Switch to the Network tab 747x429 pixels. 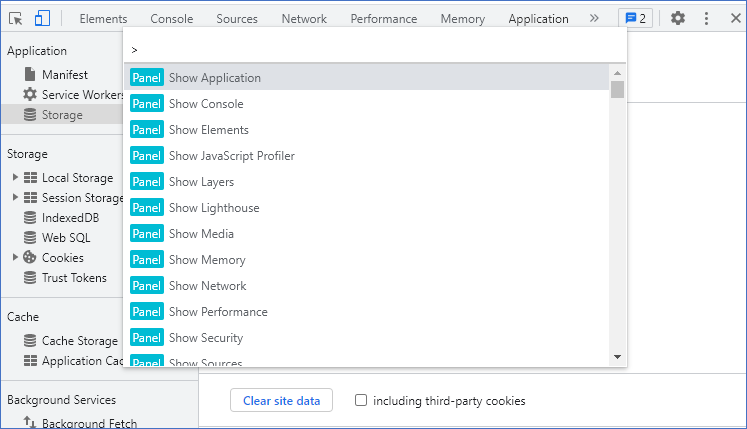pos(304,19)
